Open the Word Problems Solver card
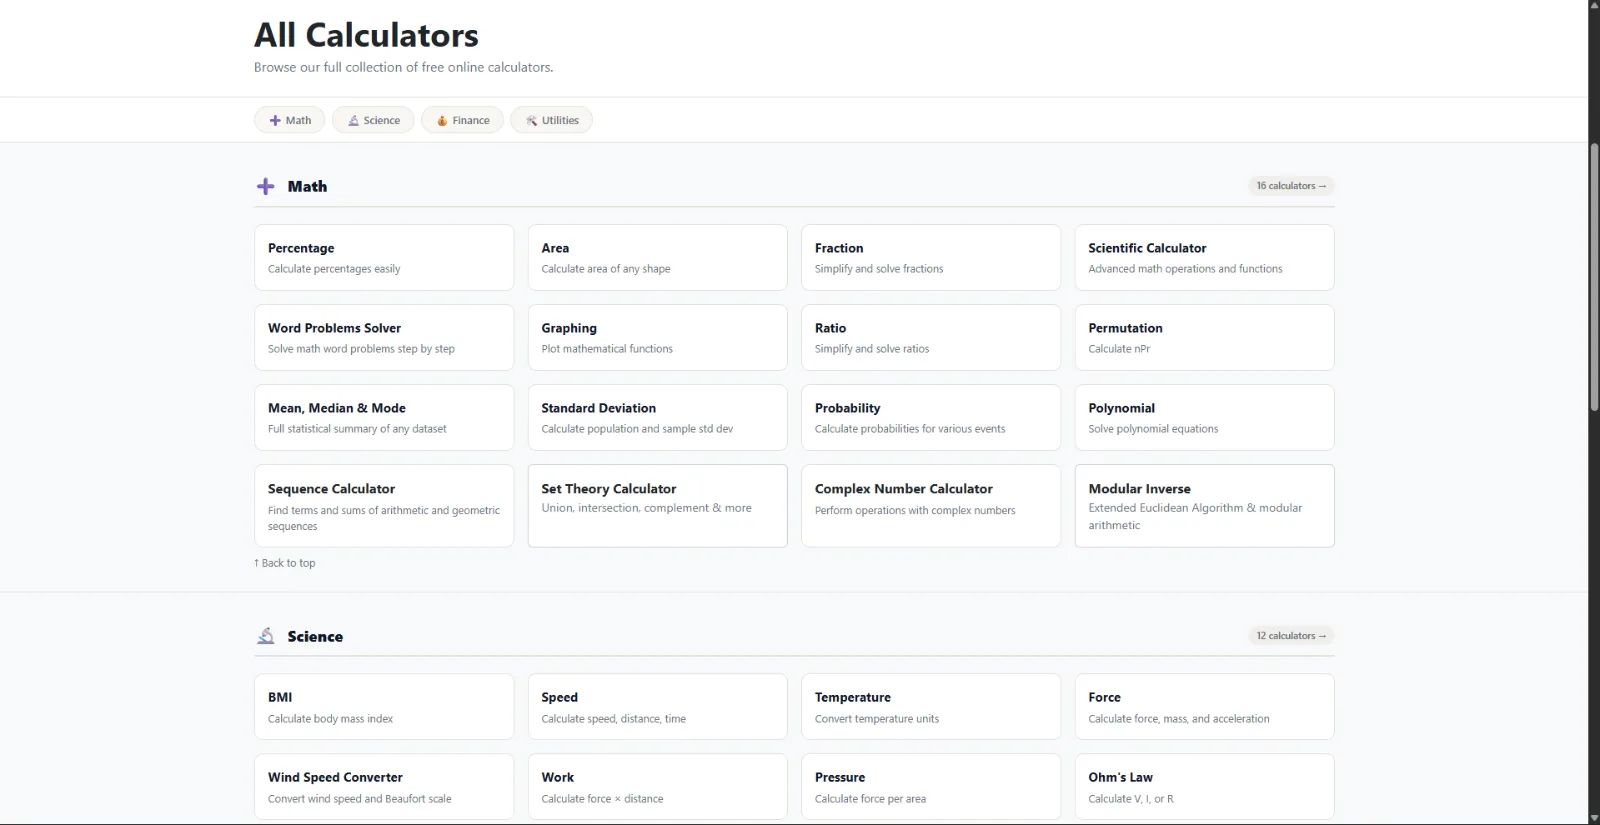 (384, 338)
